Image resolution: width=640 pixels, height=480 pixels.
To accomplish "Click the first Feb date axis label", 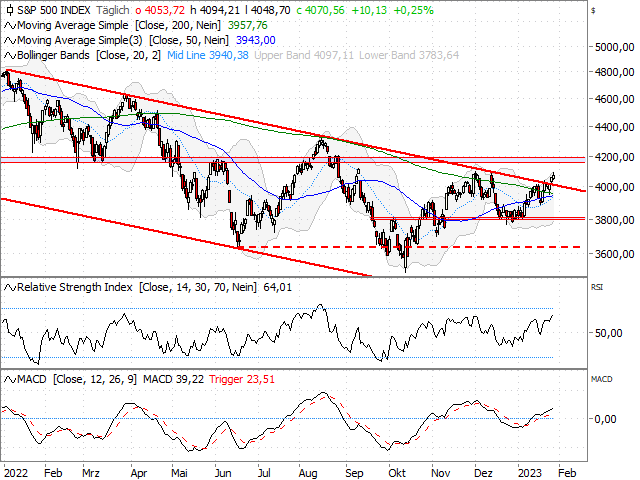I will [53, 473].
